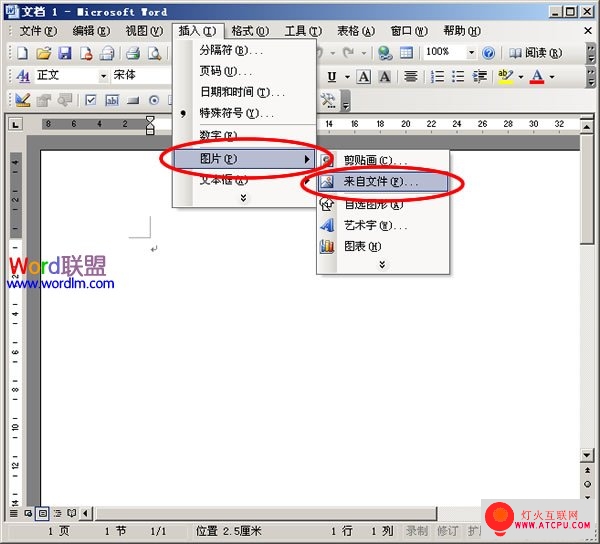This screenshot has height=544, width=600.
Task: Apply Character Border A icon
Action: [x=364, y=77]
